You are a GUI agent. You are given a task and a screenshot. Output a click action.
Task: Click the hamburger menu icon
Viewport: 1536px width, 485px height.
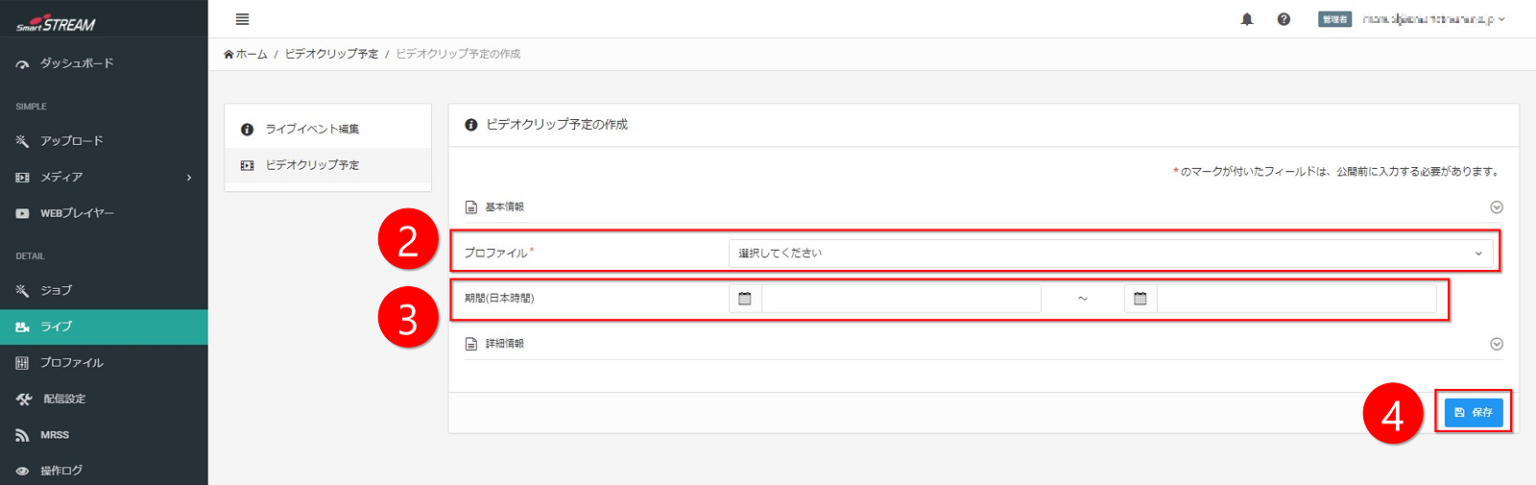(x=242, y=19)
